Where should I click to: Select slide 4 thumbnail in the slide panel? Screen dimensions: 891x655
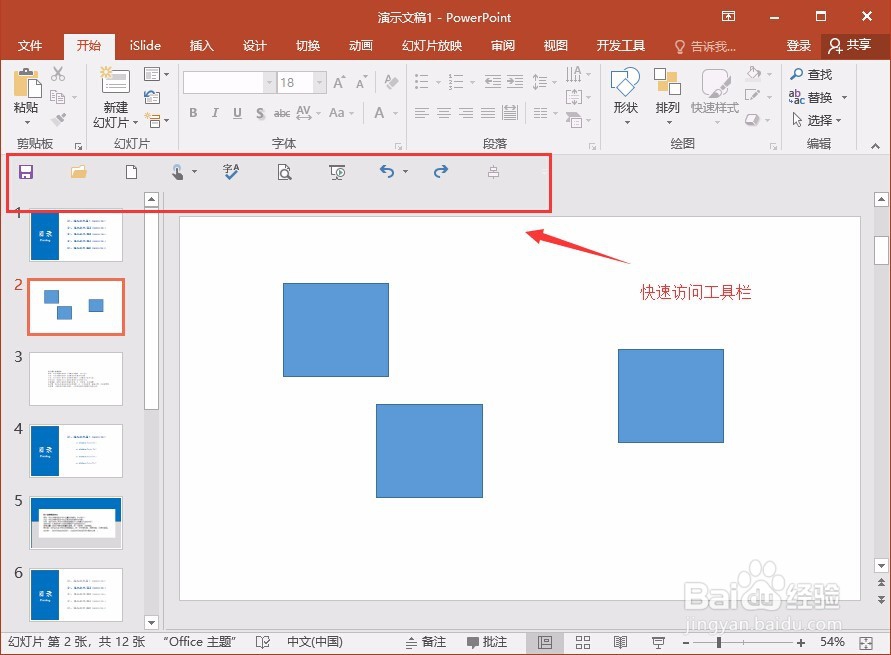point(77,450)
